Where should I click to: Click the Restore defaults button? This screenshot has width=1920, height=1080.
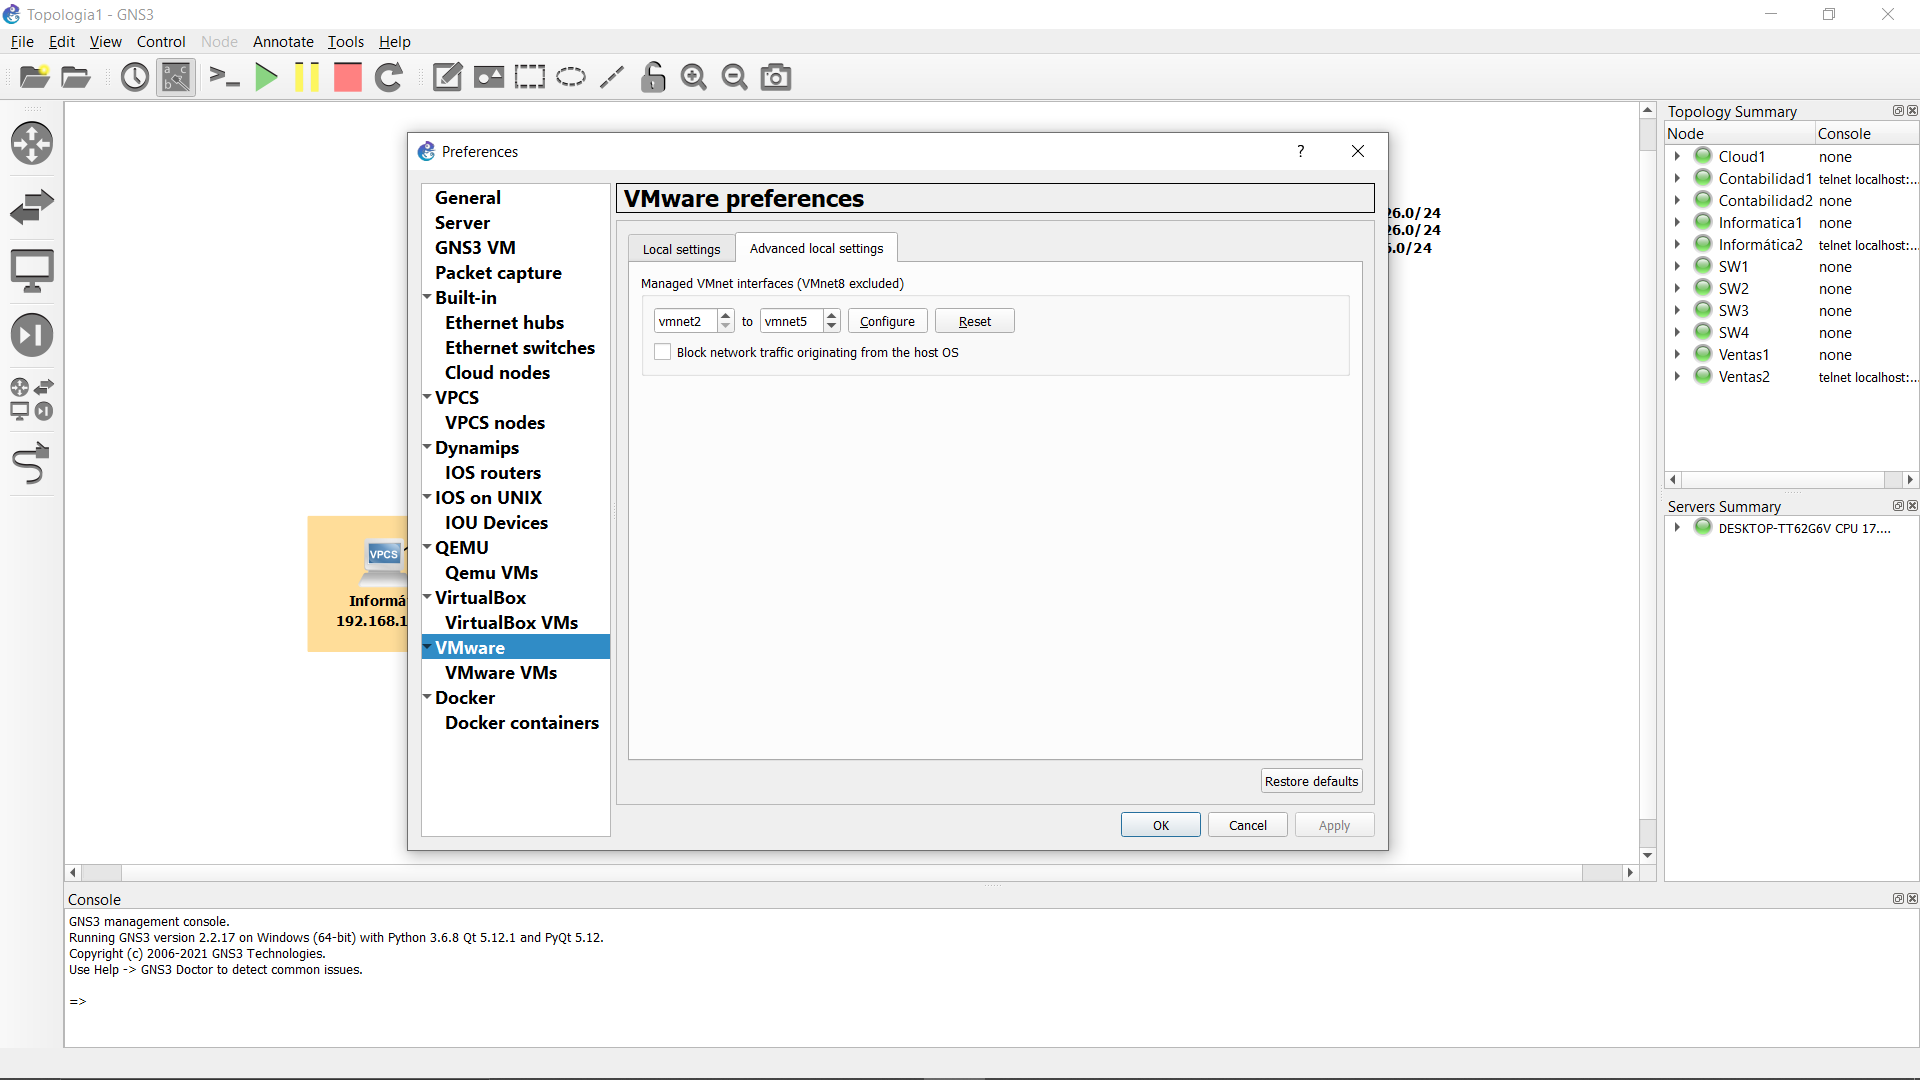tap(1311, 781)
